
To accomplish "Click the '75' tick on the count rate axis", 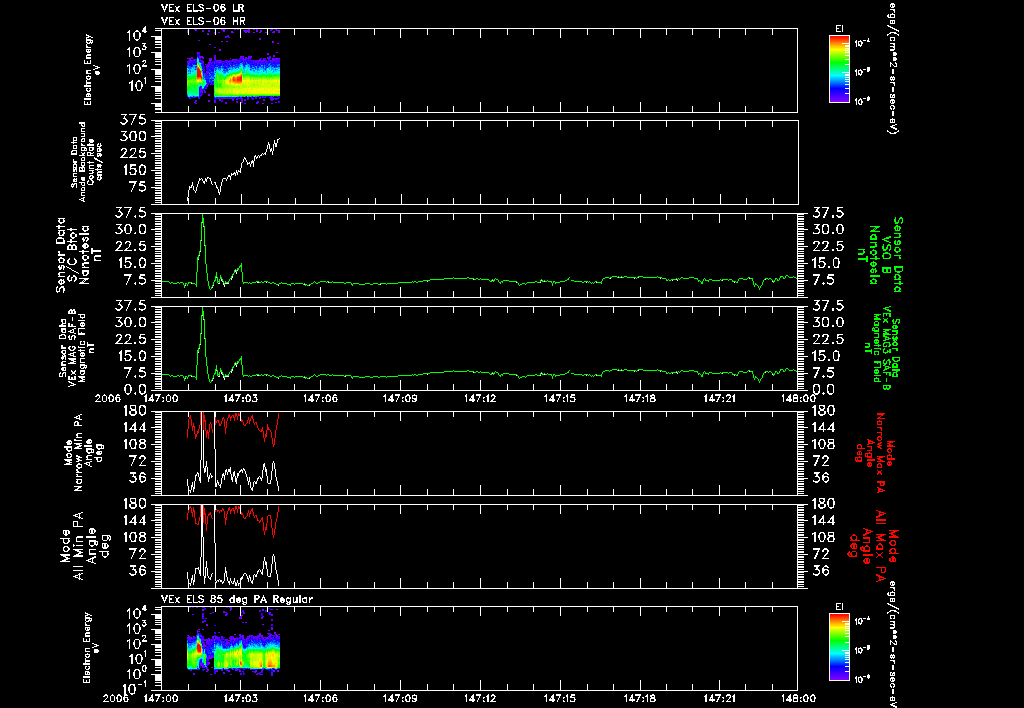I will coord(138,187).
